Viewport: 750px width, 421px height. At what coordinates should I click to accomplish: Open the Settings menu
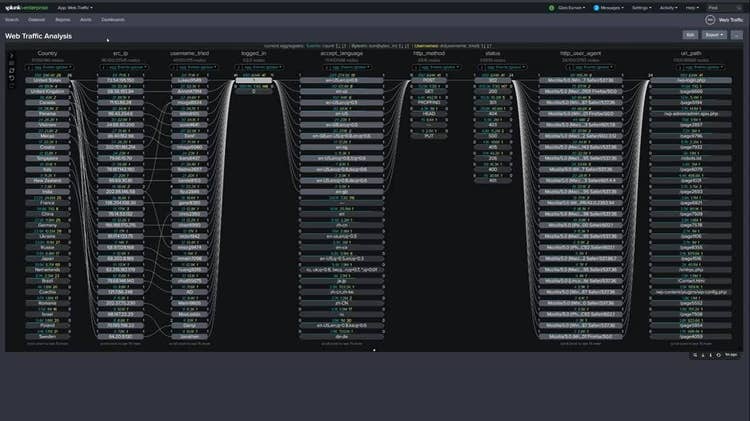point(641,7)
